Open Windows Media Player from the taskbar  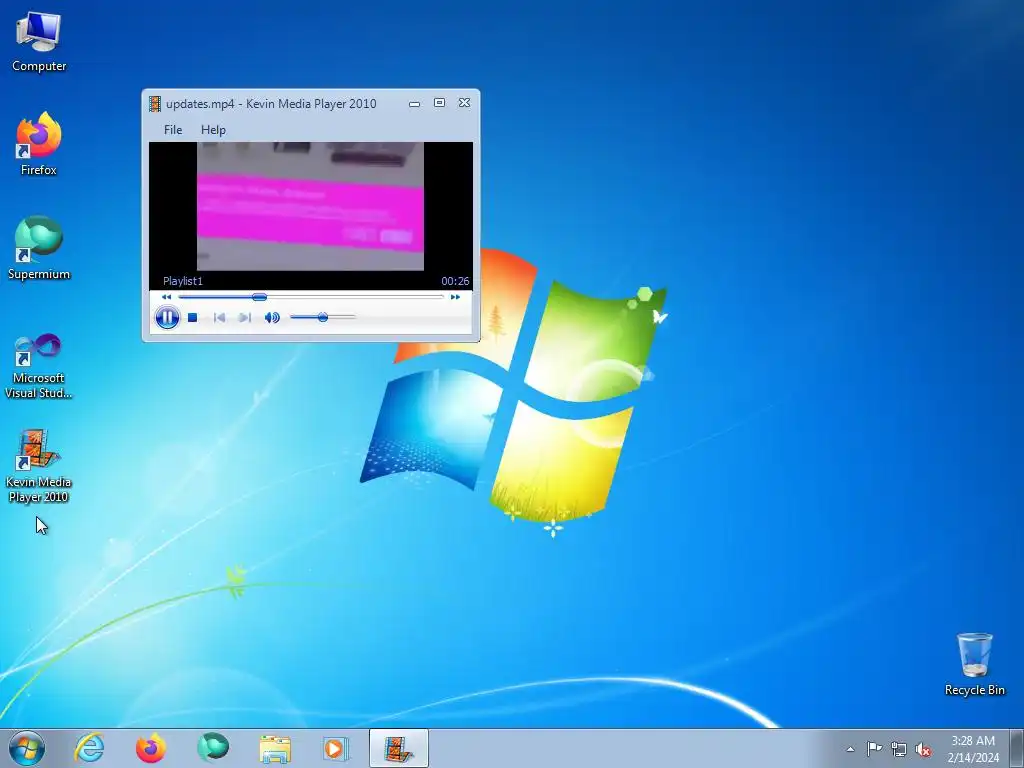[336, 748]
